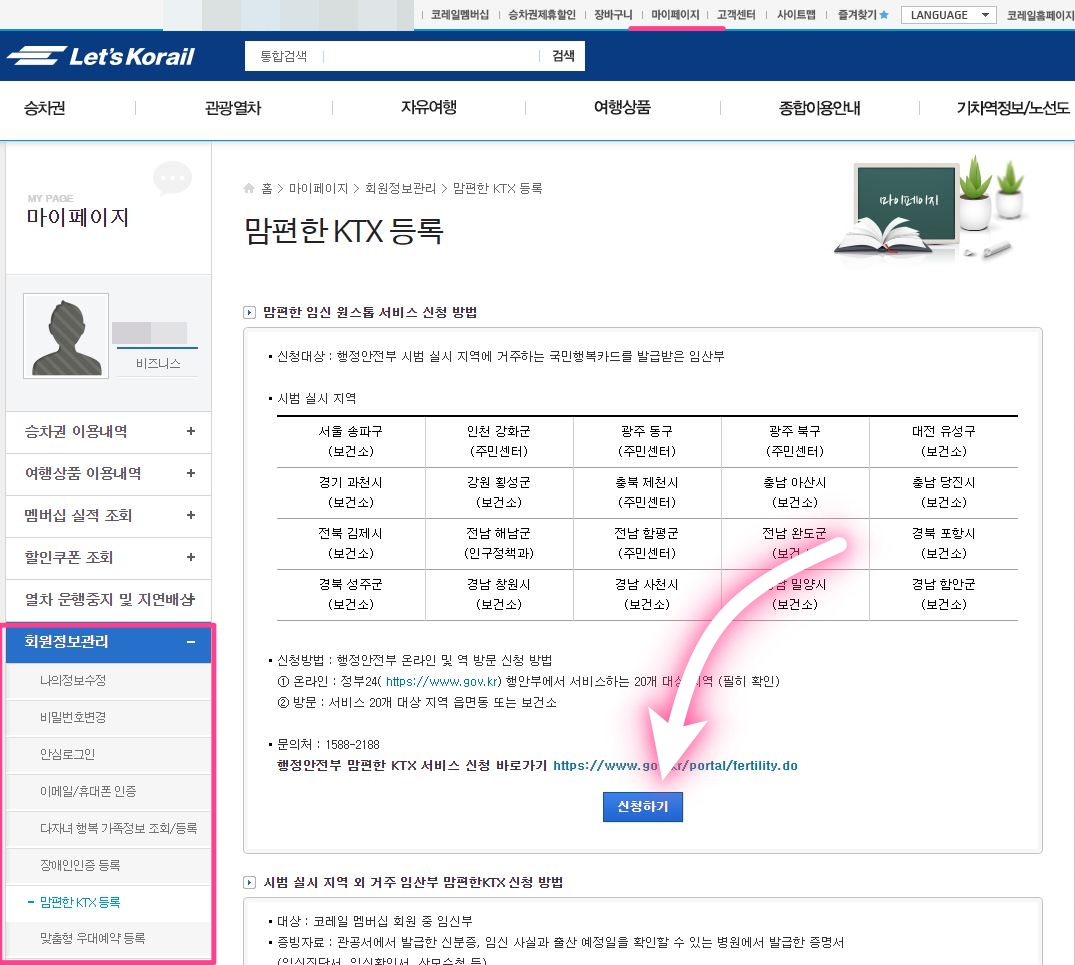Image resolution: width=1075 pixels, height=965 pixels.
Task: Click the 문의처 : 1588-2188 text
Action: click(x=328, y=744)
